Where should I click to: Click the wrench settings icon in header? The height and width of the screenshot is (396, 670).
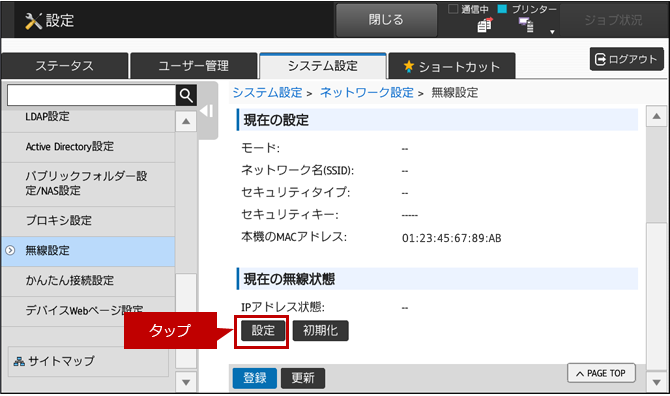point(33,21)
